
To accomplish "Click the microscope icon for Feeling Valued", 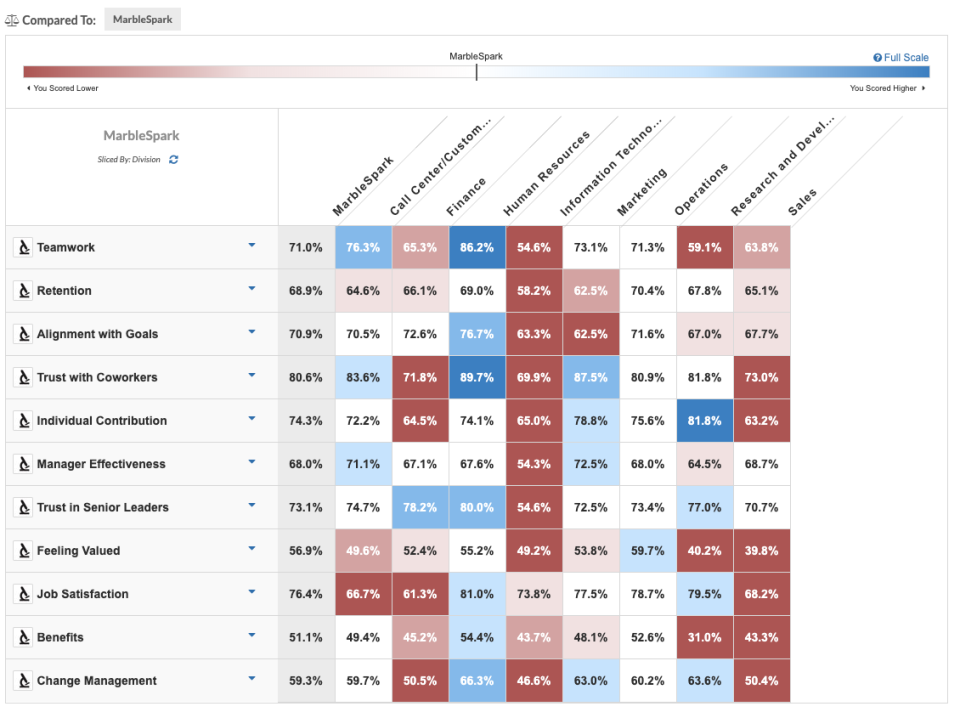I will (23, 551).
